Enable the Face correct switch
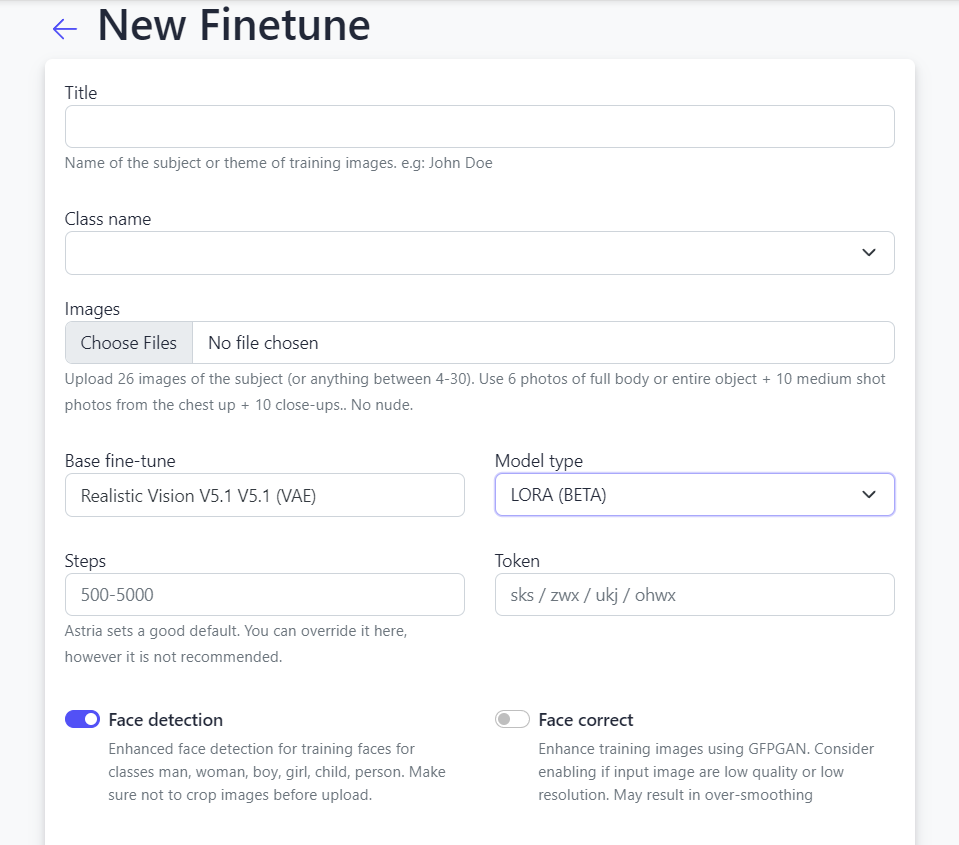 click(512, 719)
